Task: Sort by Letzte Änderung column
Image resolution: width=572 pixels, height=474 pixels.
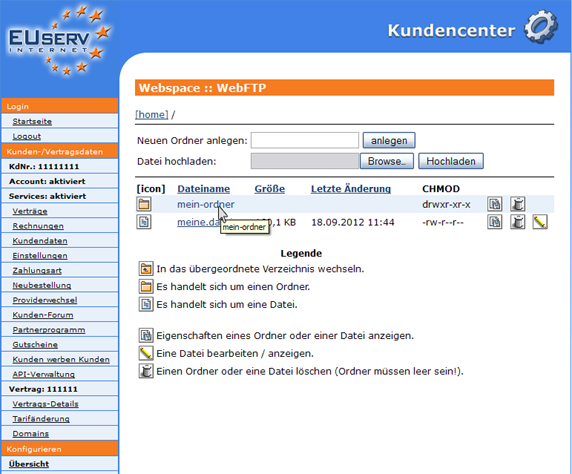Action: tap(351, 189)
